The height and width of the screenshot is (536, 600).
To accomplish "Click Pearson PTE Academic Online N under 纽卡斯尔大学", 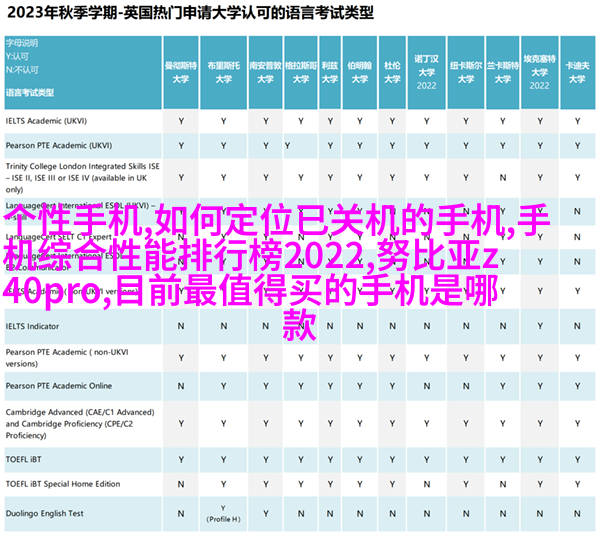I will [466, 386].
